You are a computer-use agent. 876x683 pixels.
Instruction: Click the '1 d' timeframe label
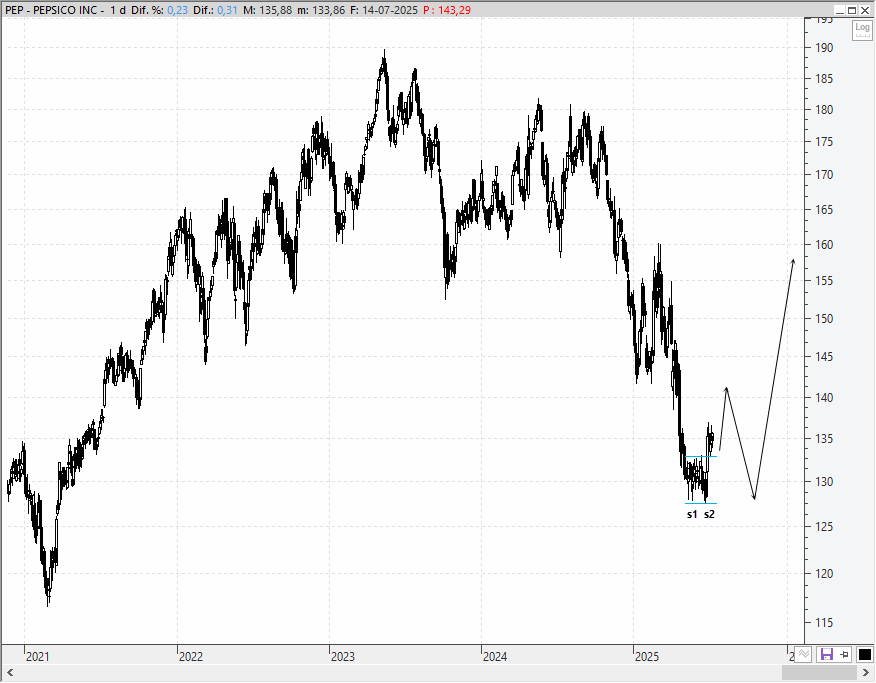click(118, 10)
